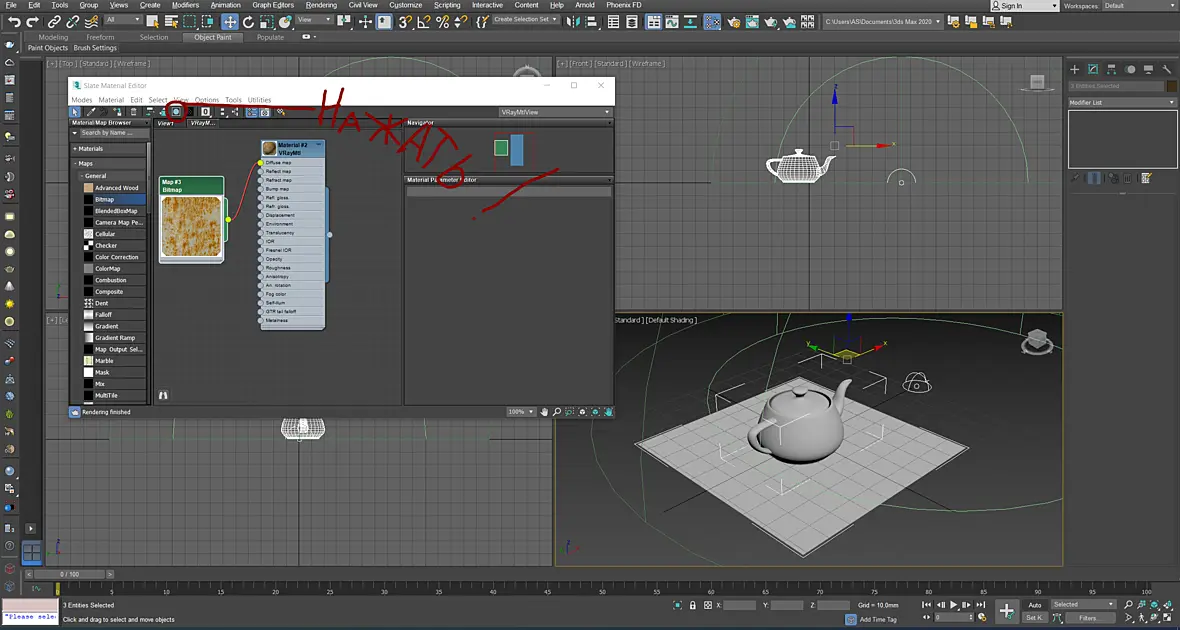
Task: Open the VRayMtlView dropdown in Slate editor
Action: [555, 112]
